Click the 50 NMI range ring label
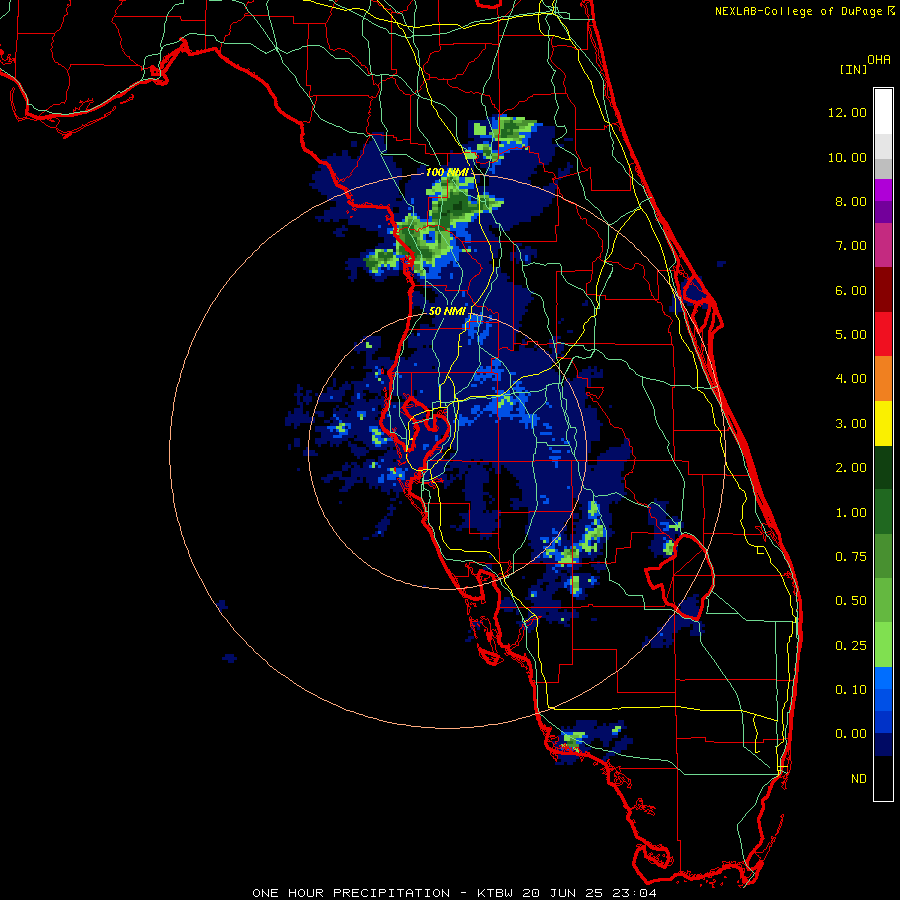The image size is (900, 900). tap(447, 311)
